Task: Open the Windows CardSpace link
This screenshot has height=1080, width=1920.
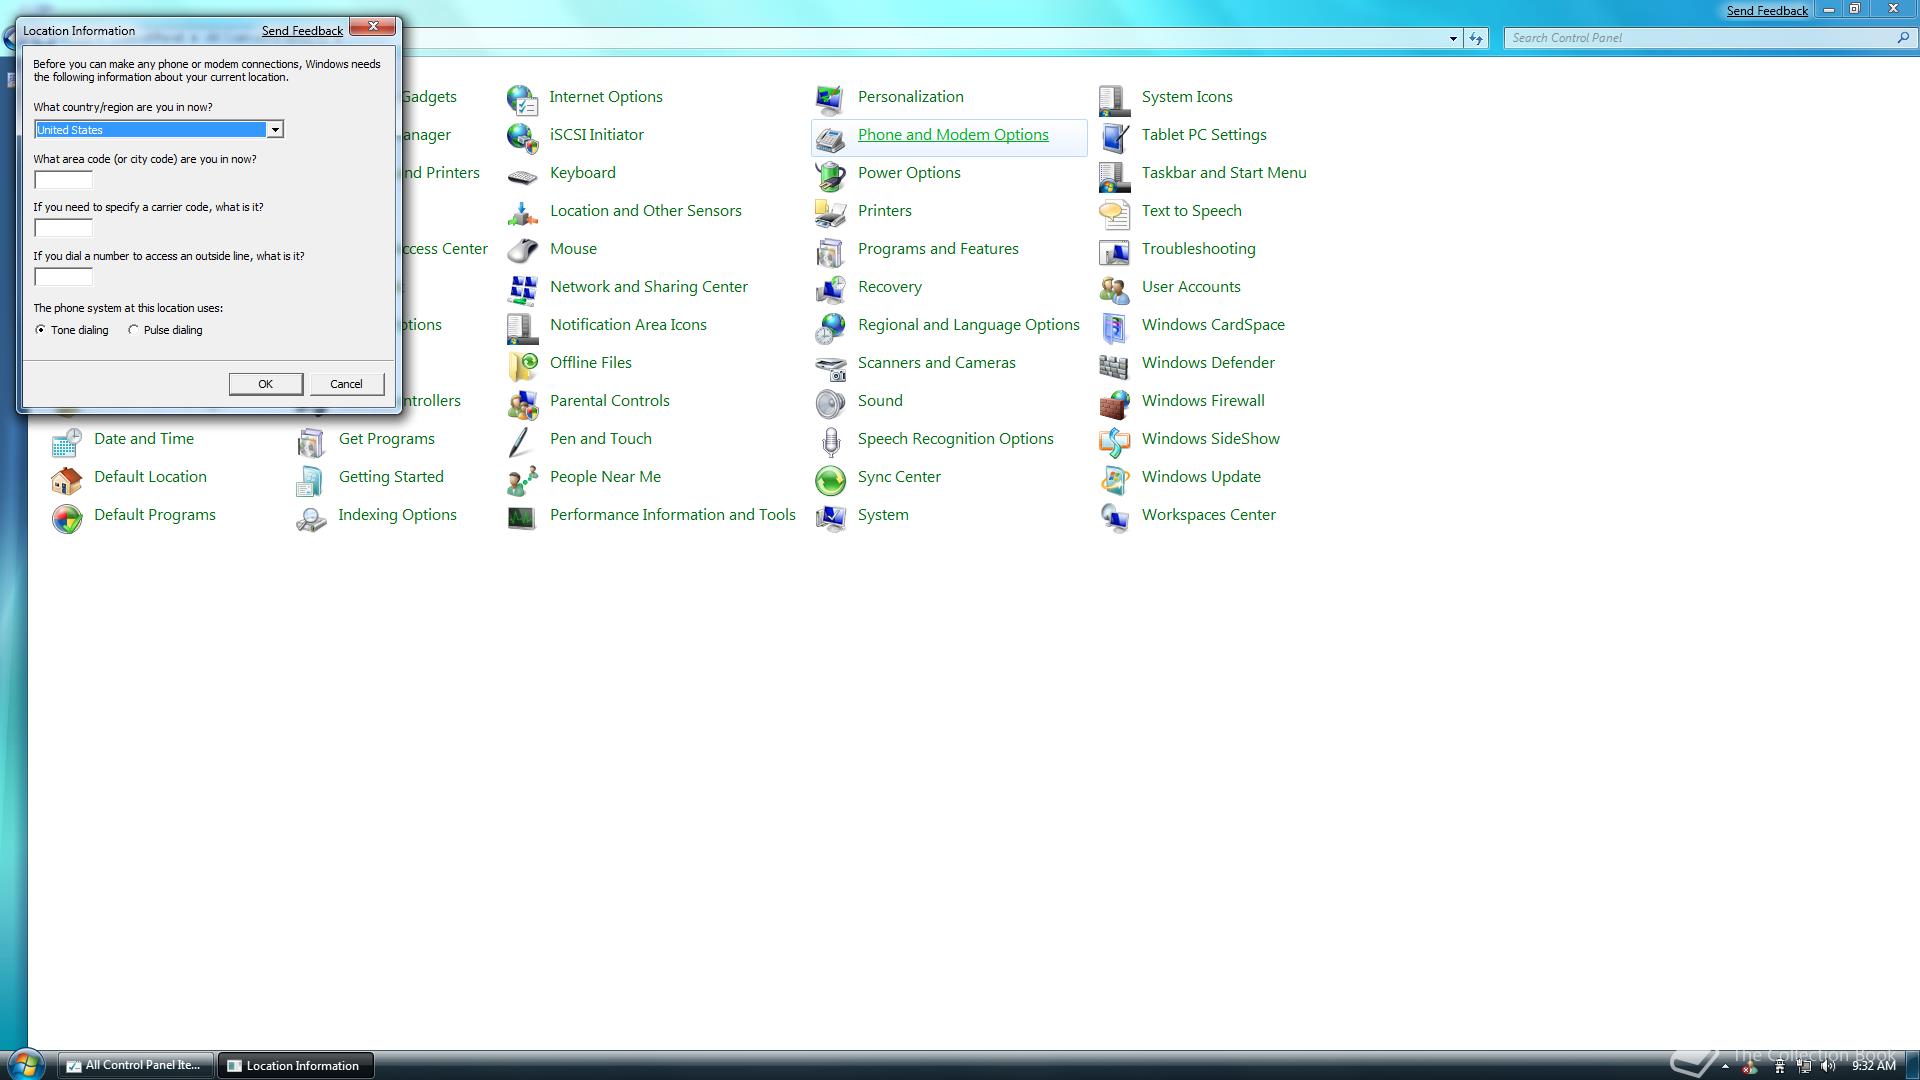Action: coord(1213,325)
